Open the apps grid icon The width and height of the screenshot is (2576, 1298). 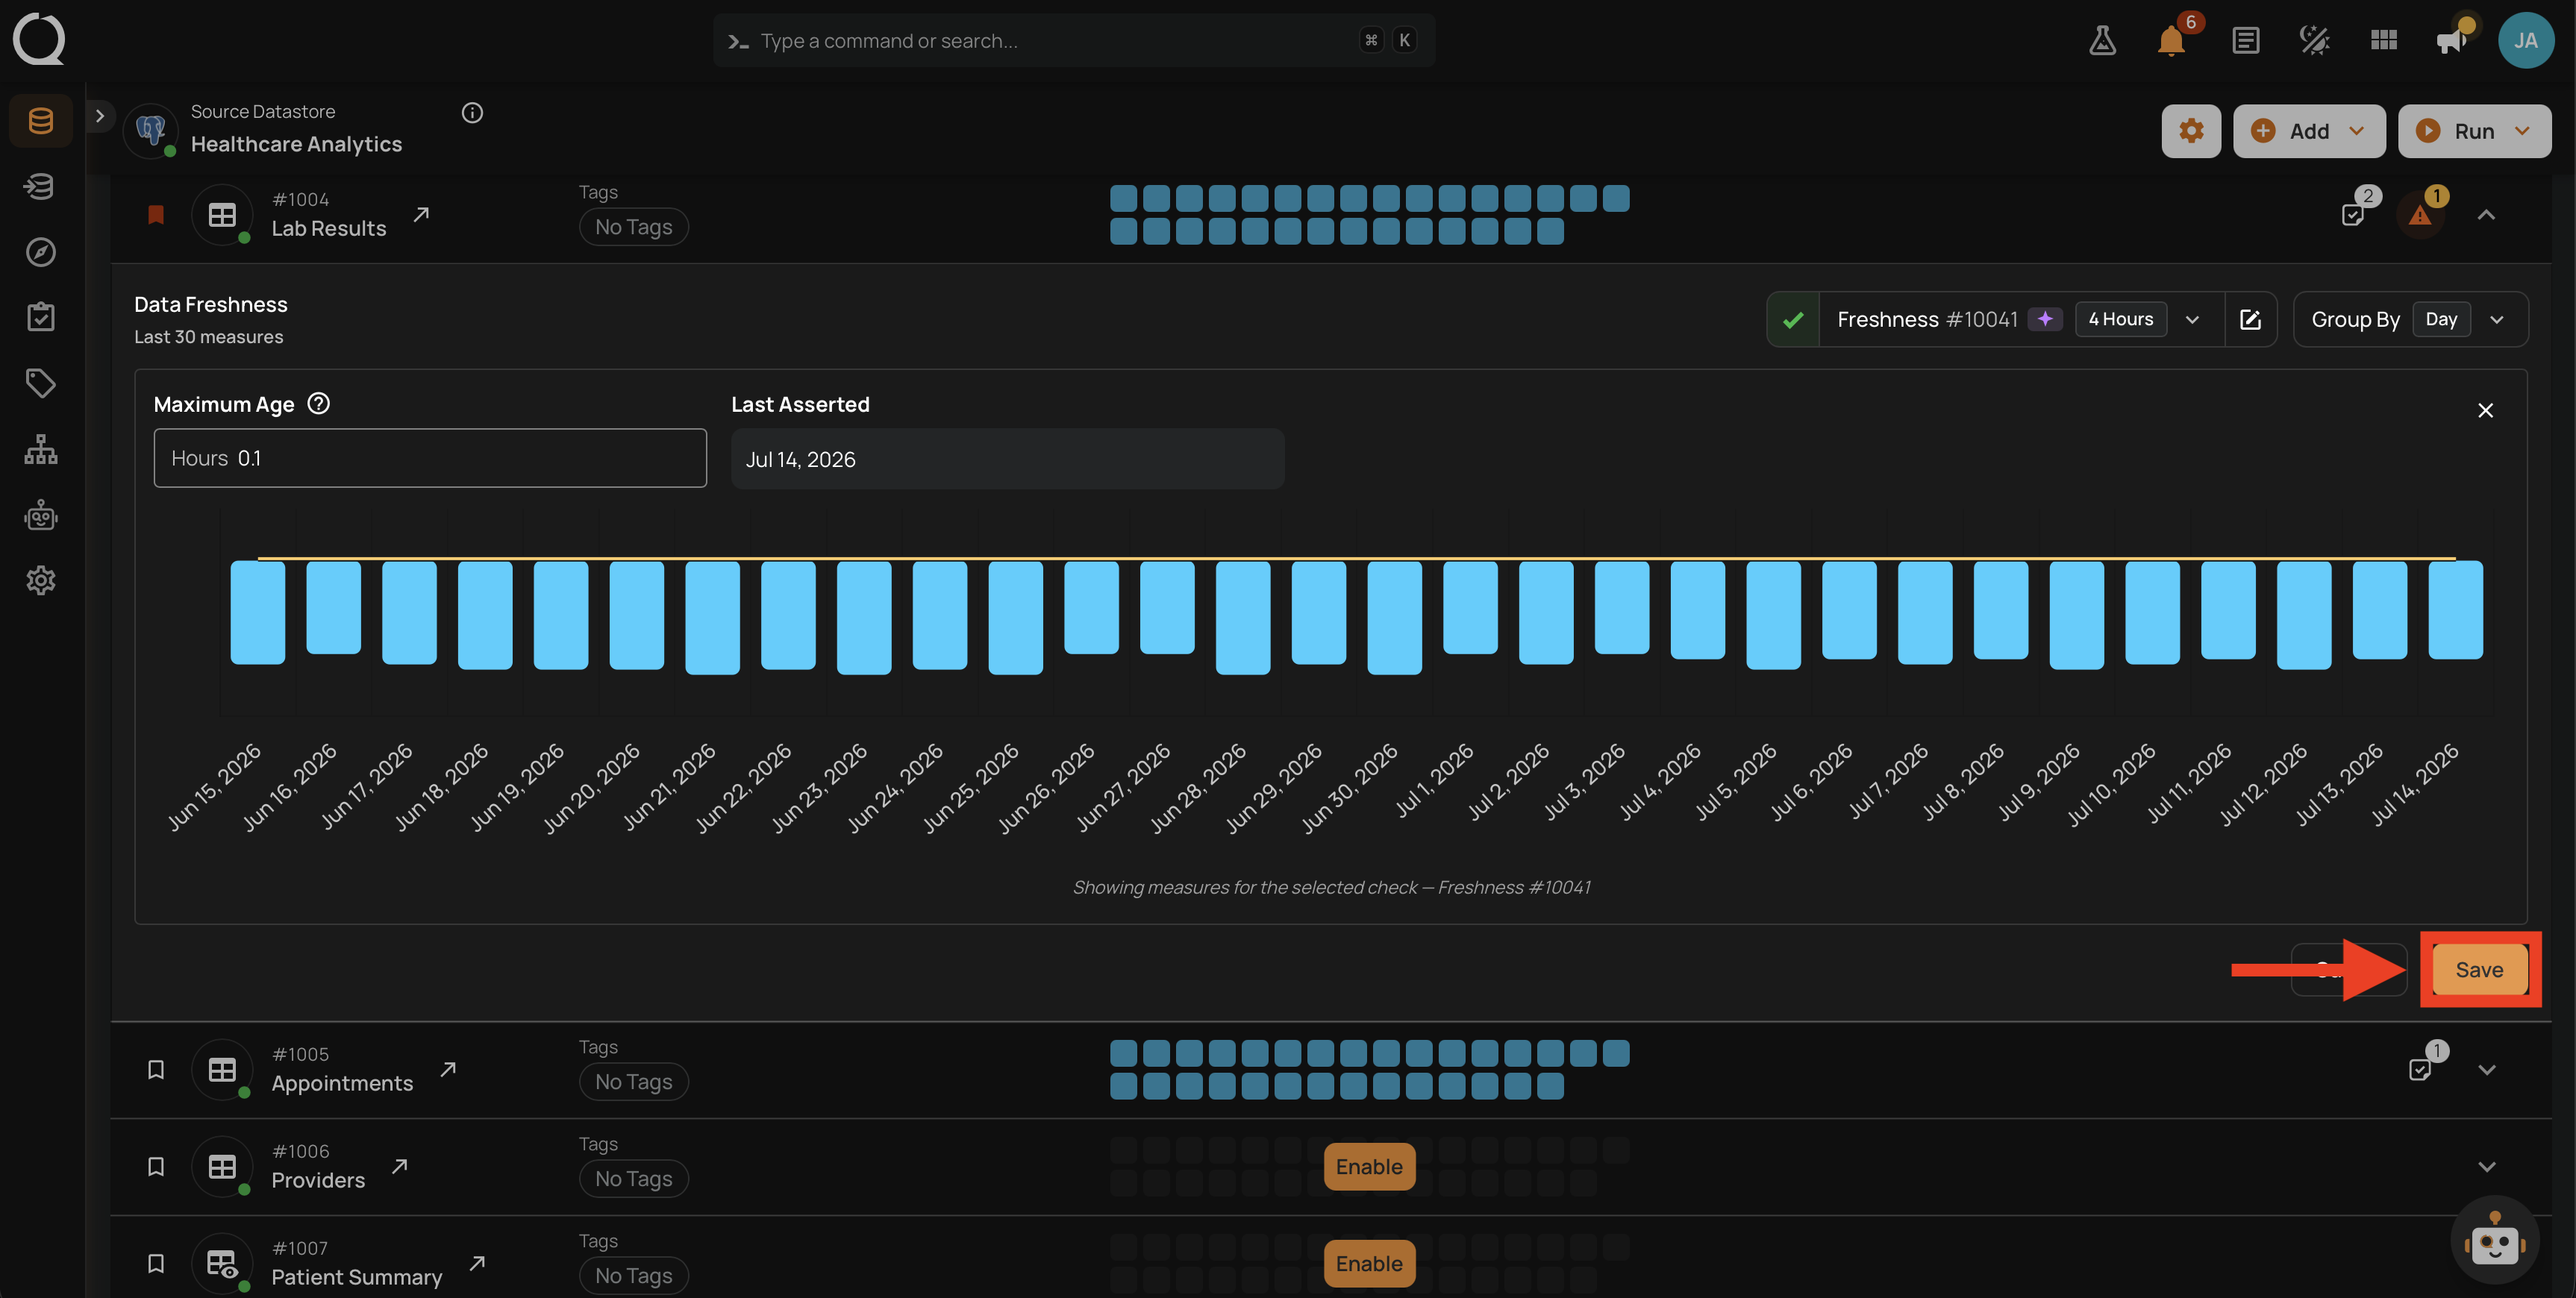pos(2384,41)
